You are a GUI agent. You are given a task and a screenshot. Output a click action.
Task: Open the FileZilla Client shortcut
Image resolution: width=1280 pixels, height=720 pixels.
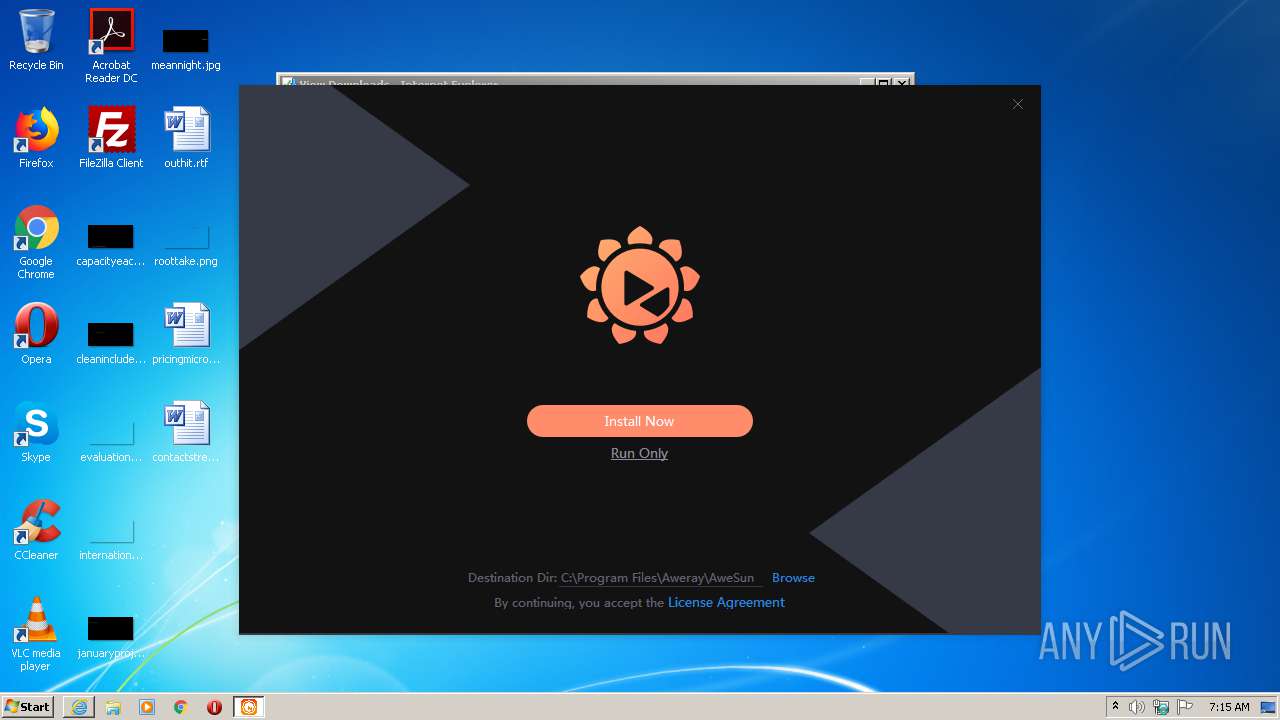coord(111,138)
